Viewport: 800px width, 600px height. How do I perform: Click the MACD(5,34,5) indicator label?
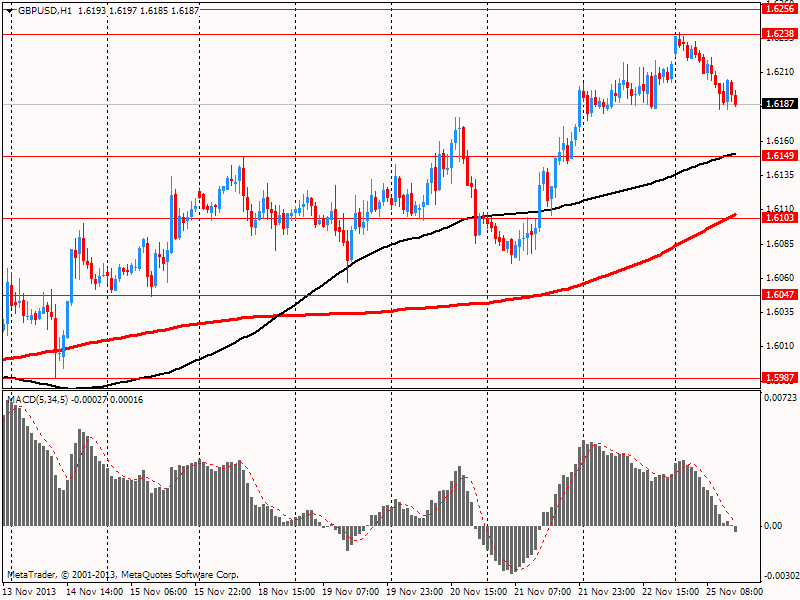point(37,400)
